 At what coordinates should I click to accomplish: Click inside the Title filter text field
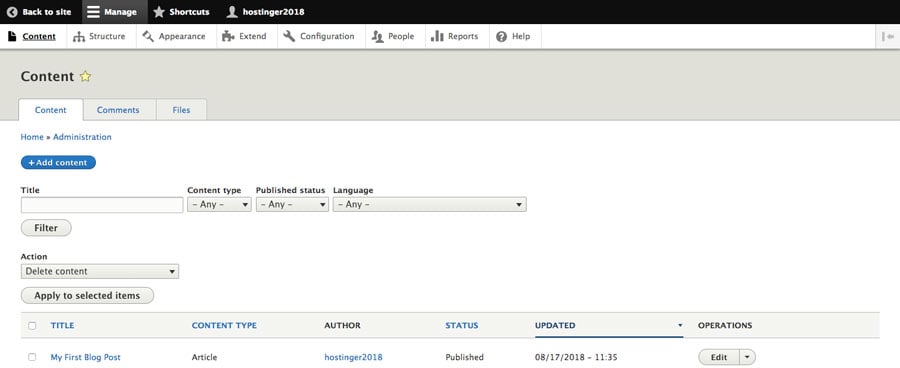[x=102, y=205]
